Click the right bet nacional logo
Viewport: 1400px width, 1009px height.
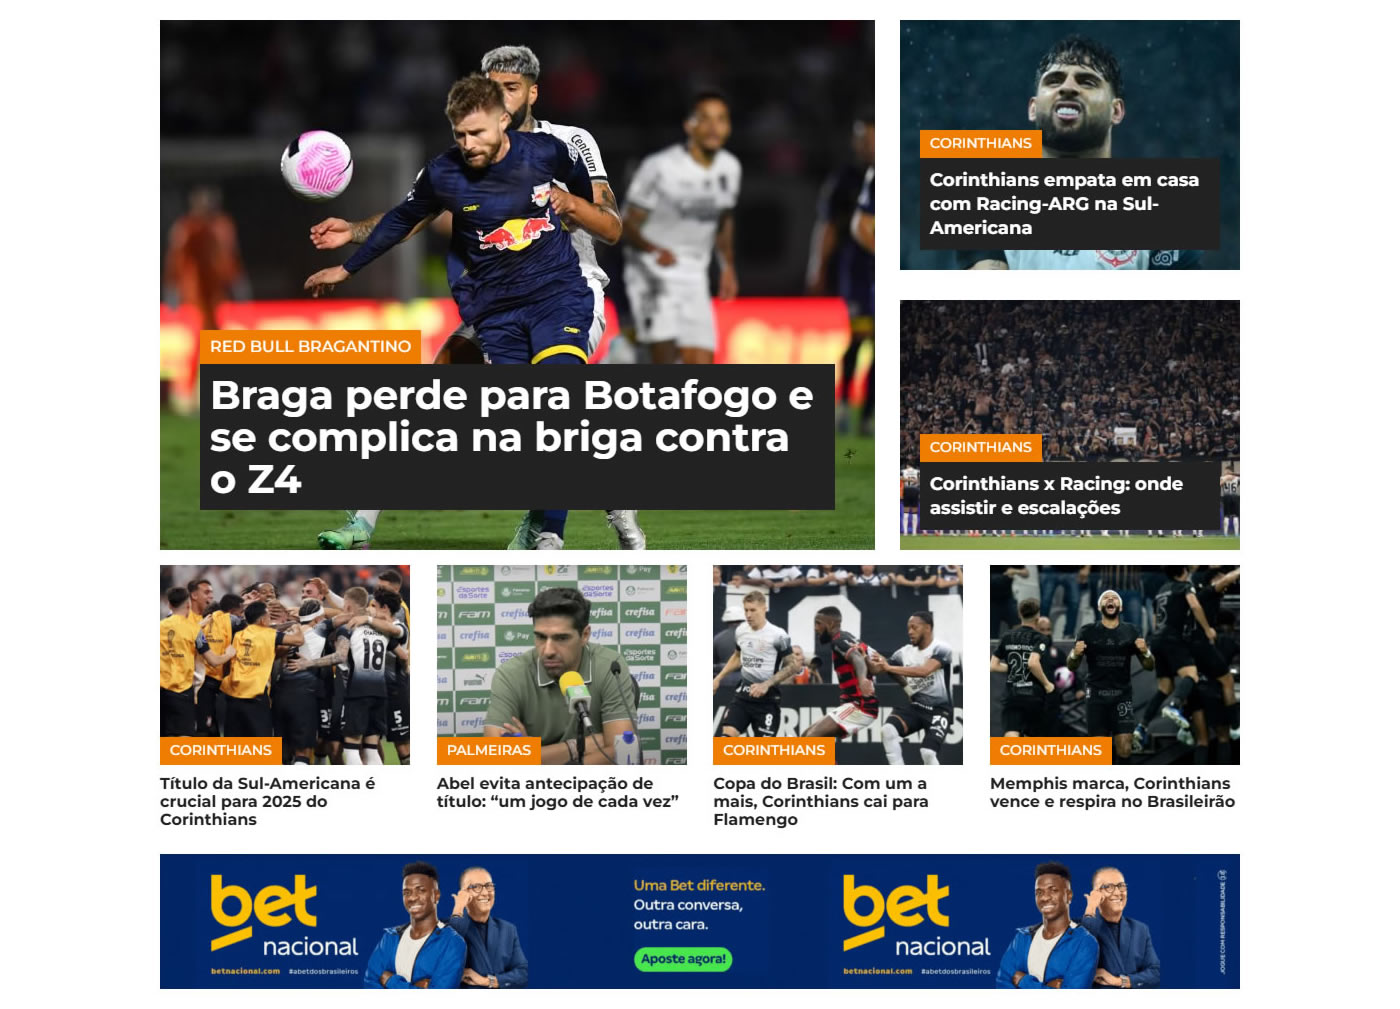click(x=917, y=917)
